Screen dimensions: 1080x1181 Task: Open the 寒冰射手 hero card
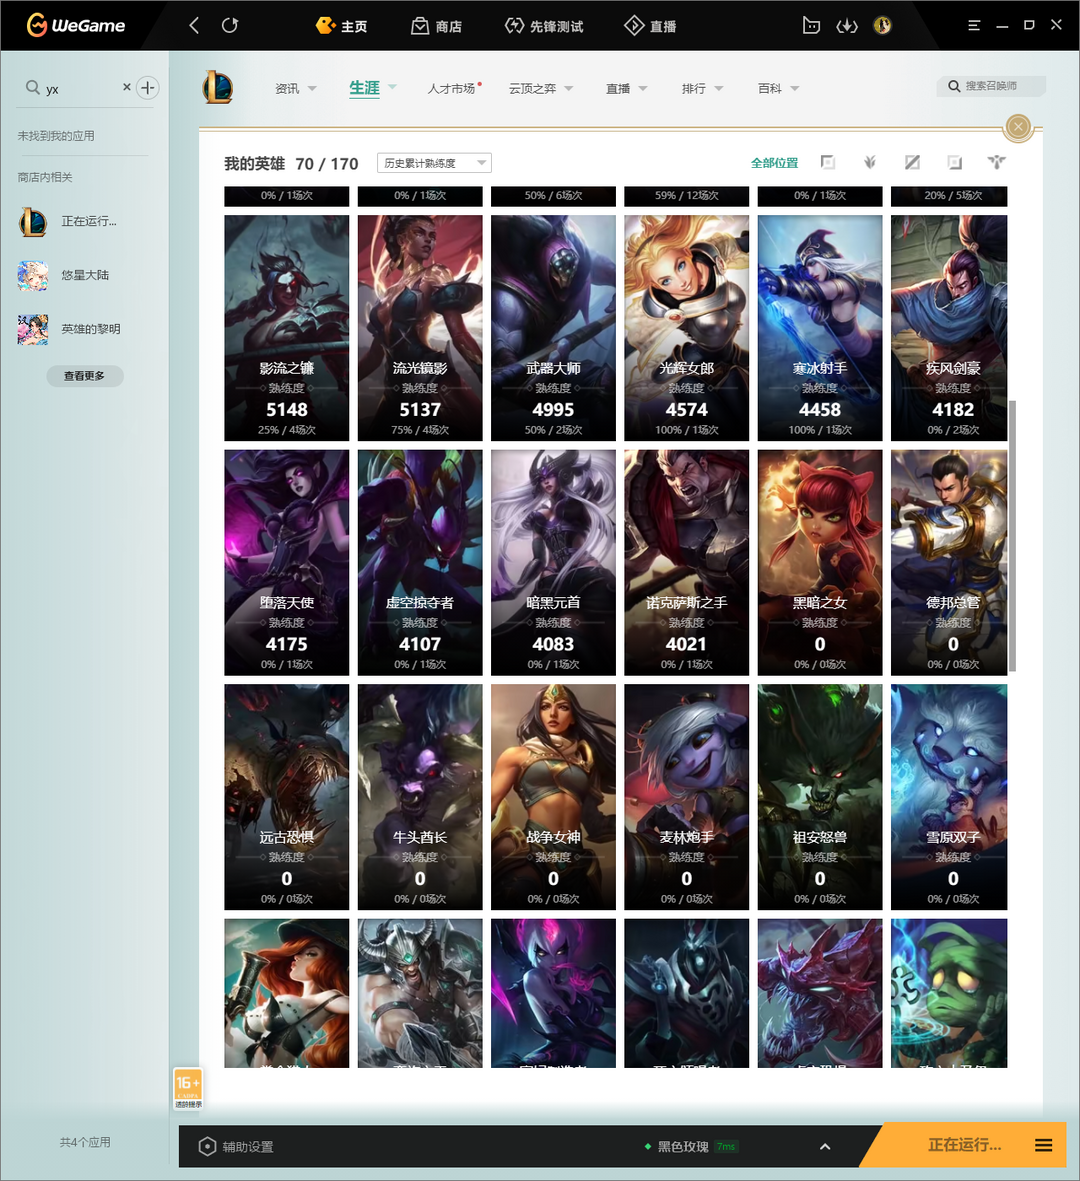pos(820,328)
